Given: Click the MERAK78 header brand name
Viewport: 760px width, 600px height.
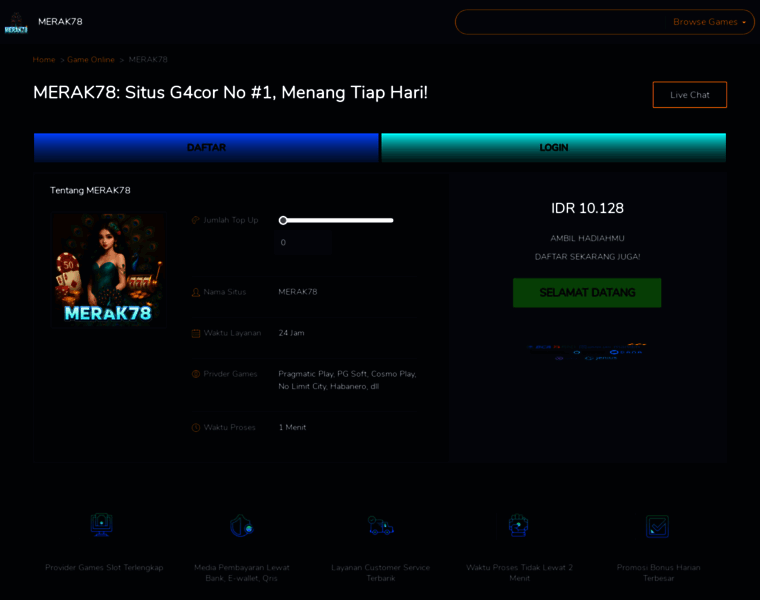Looking at the screenshot, I should coord(60,22).
